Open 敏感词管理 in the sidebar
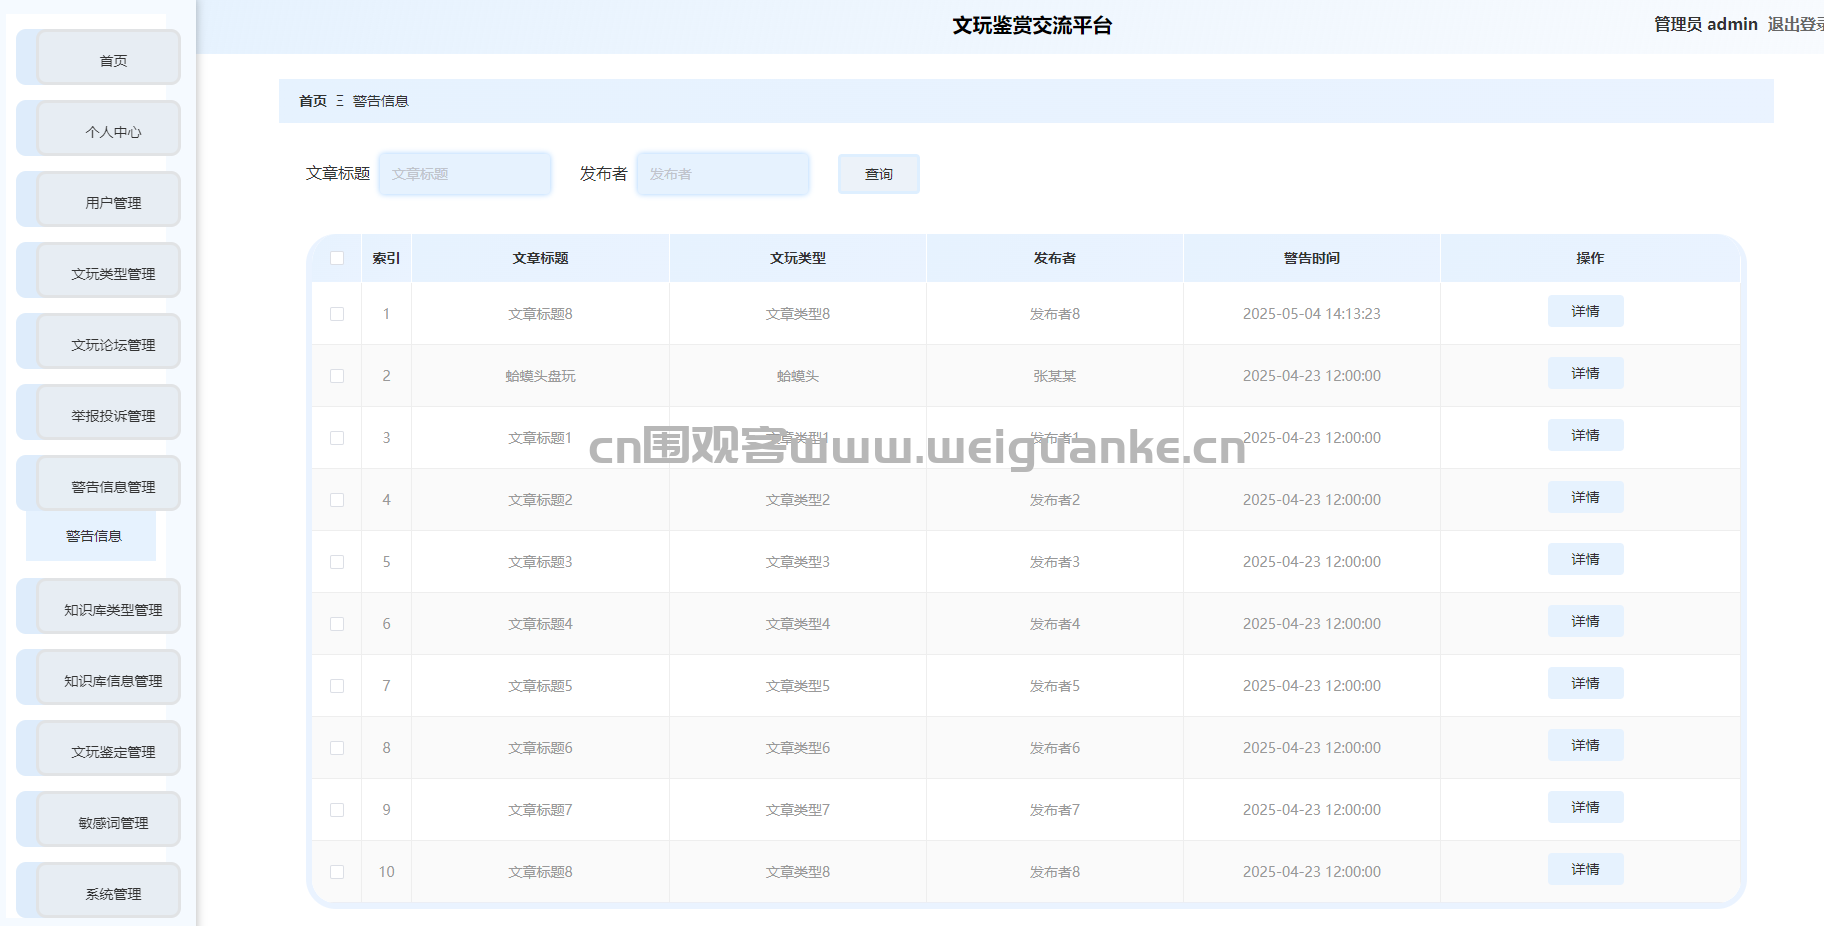 point(113,823)
